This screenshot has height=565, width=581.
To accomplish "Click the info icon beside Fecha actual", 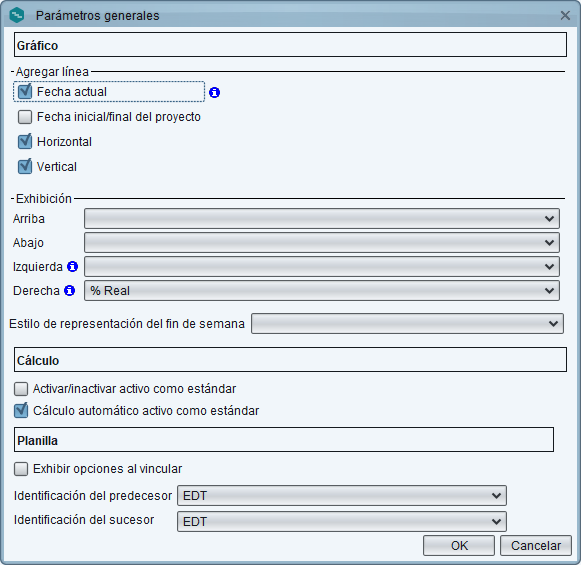I will point(214,92).
